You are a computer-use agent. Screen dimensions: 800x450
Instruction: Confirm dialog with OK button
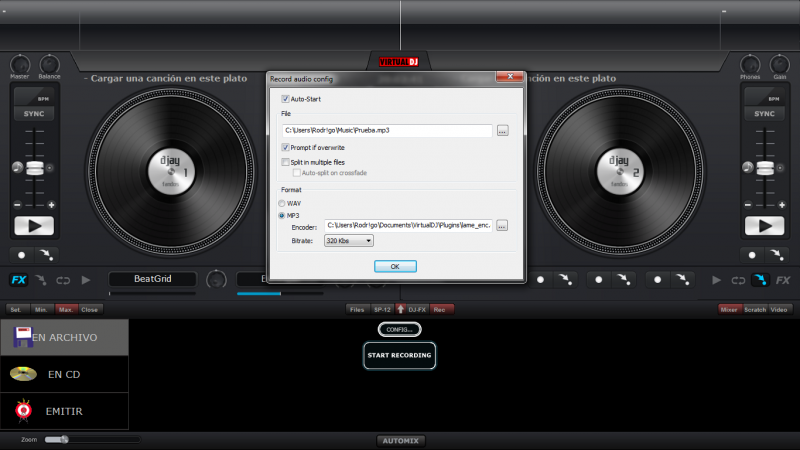(x=395, y=266)
